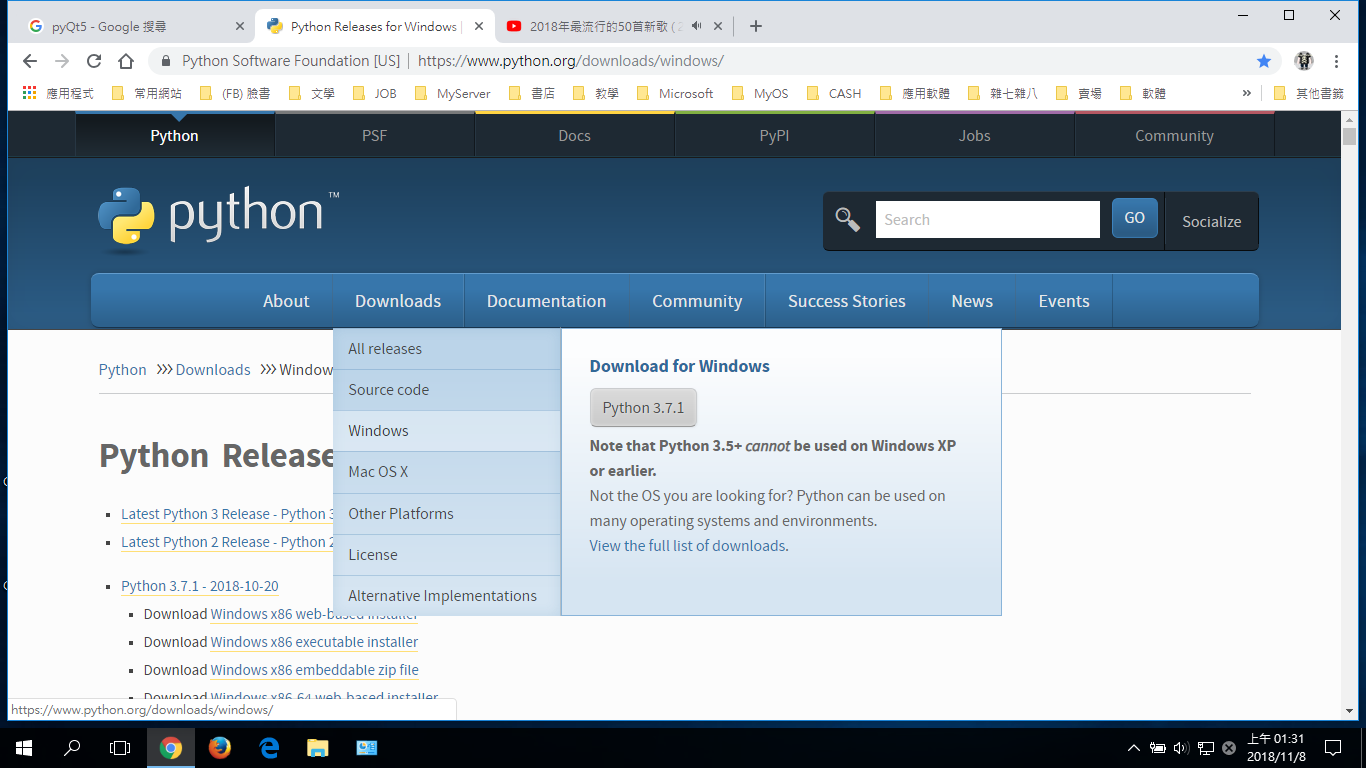Open Python 3.7.1 - 2018-10-20 link
1366x768 pixels.
click(200, 586)
